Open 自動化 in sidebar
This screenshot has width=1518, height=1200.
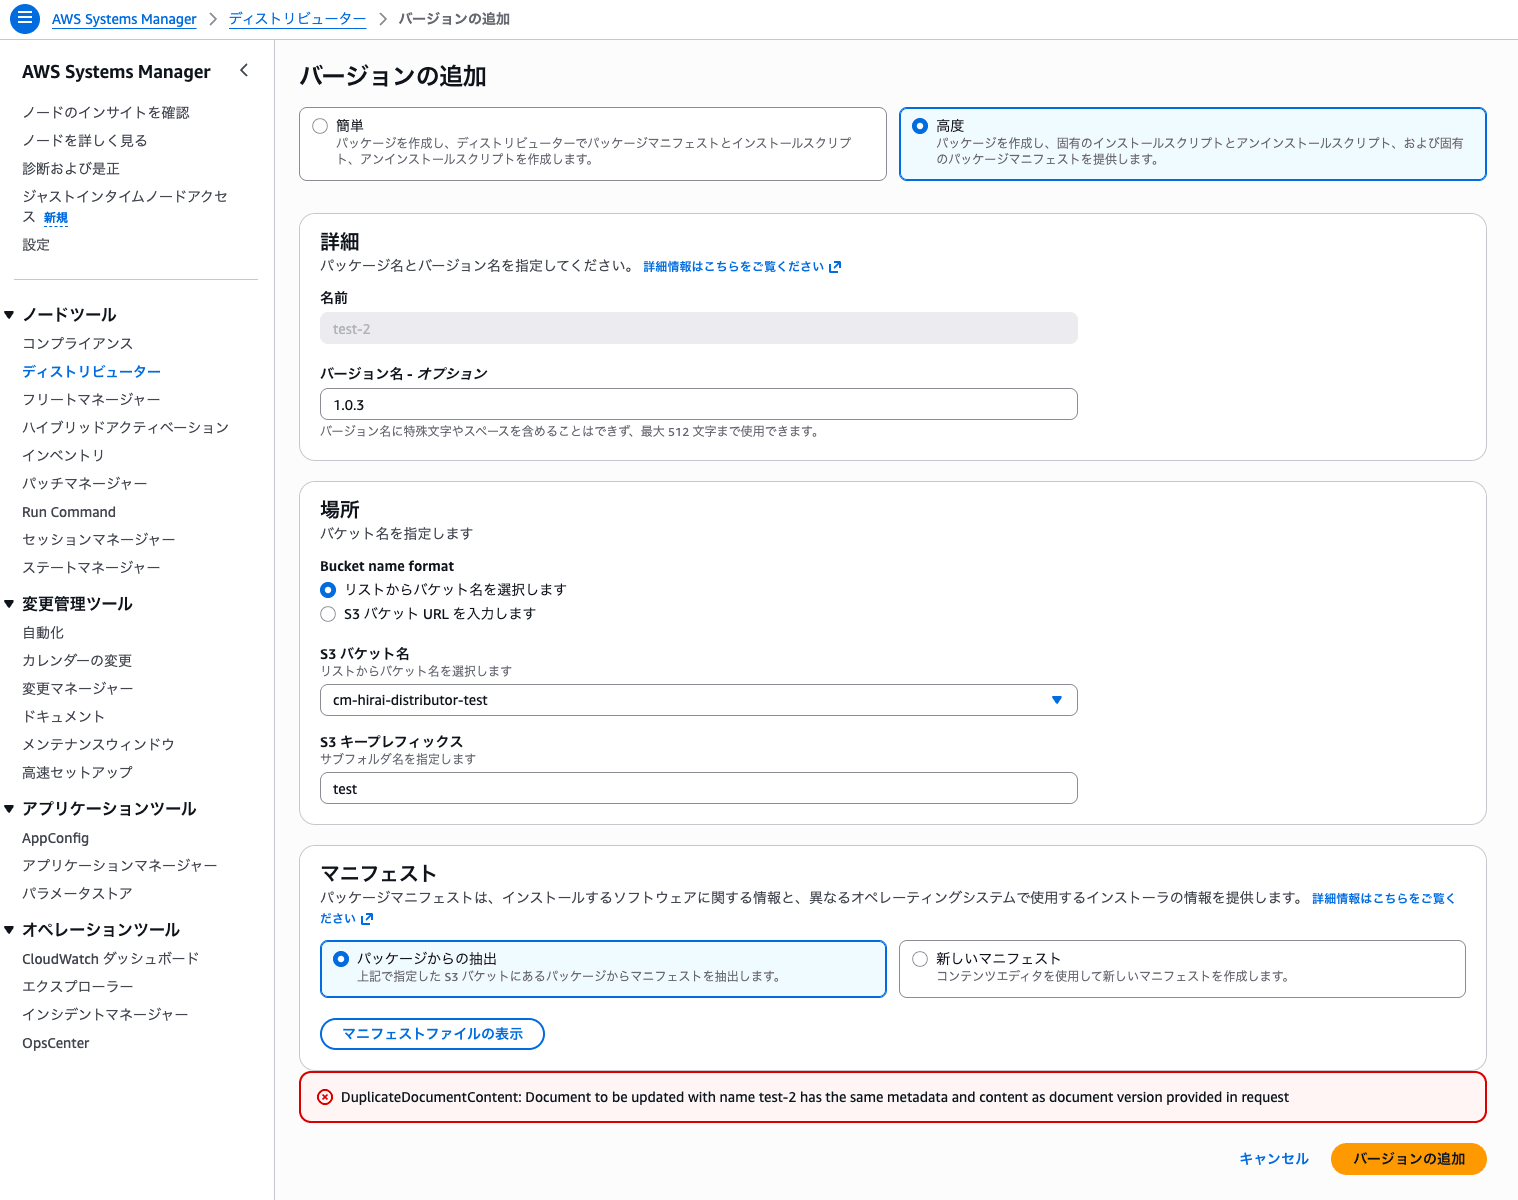[x=43, y=633]
